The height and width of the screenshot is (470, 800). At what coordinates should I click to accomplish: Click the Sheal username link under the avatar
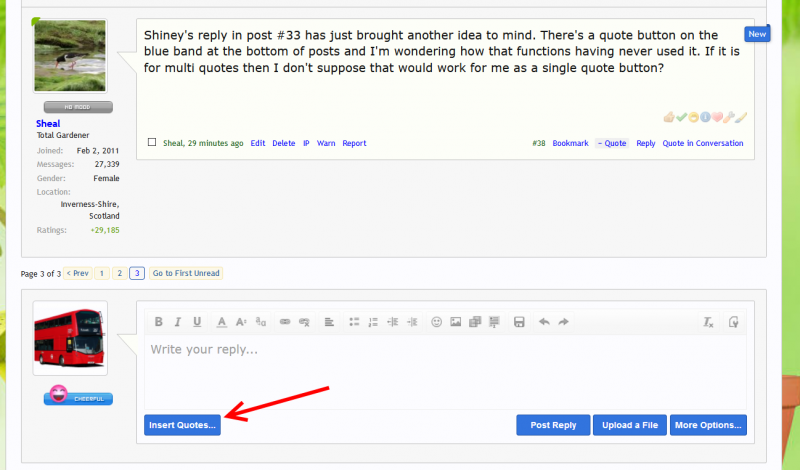(x=48, y=123)
